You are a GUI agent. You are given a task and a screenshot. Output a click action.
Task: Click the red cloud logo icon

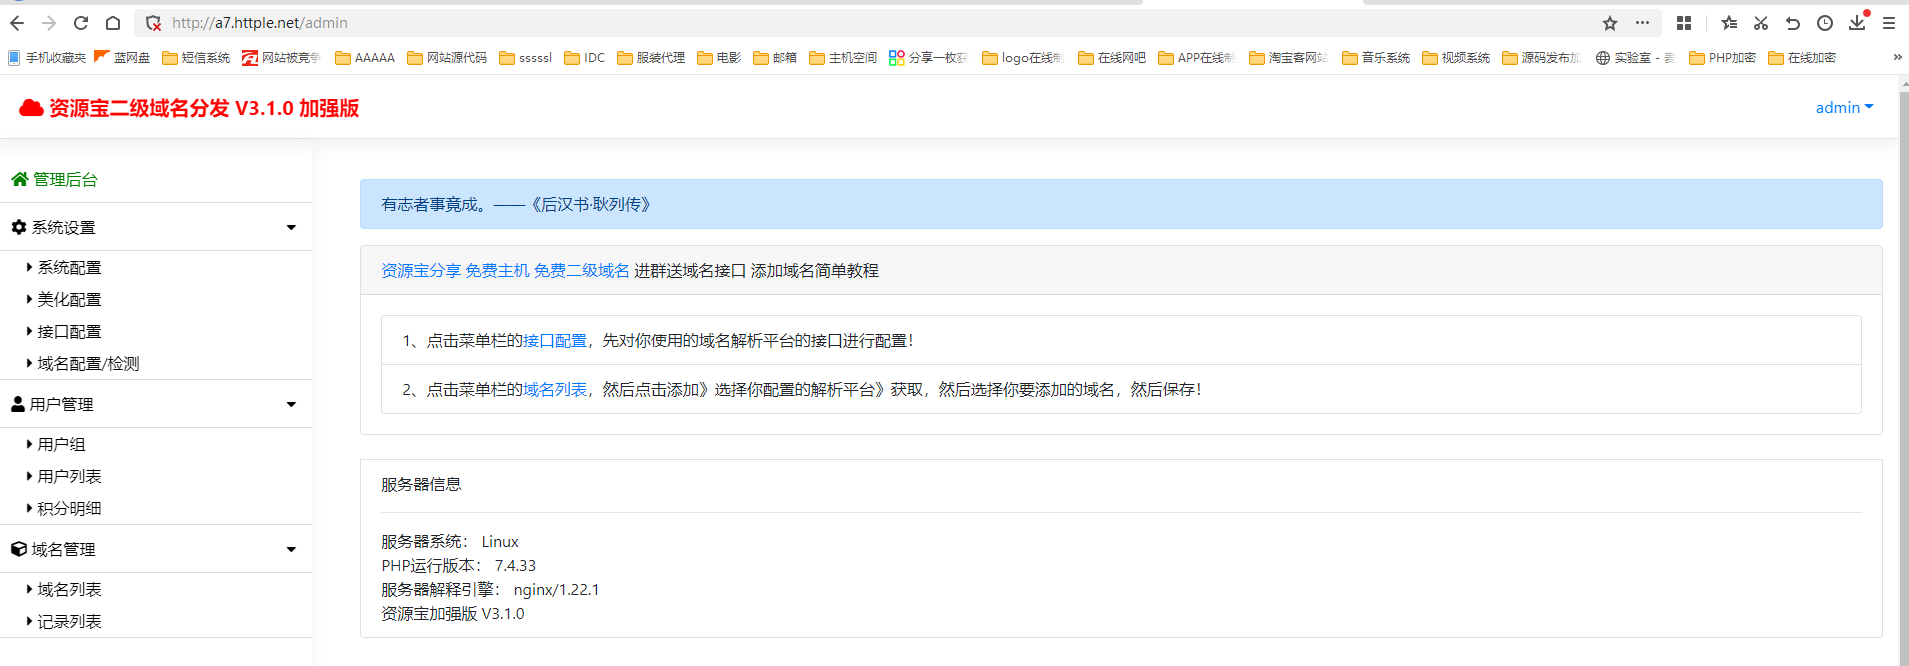tap(31, 108)
